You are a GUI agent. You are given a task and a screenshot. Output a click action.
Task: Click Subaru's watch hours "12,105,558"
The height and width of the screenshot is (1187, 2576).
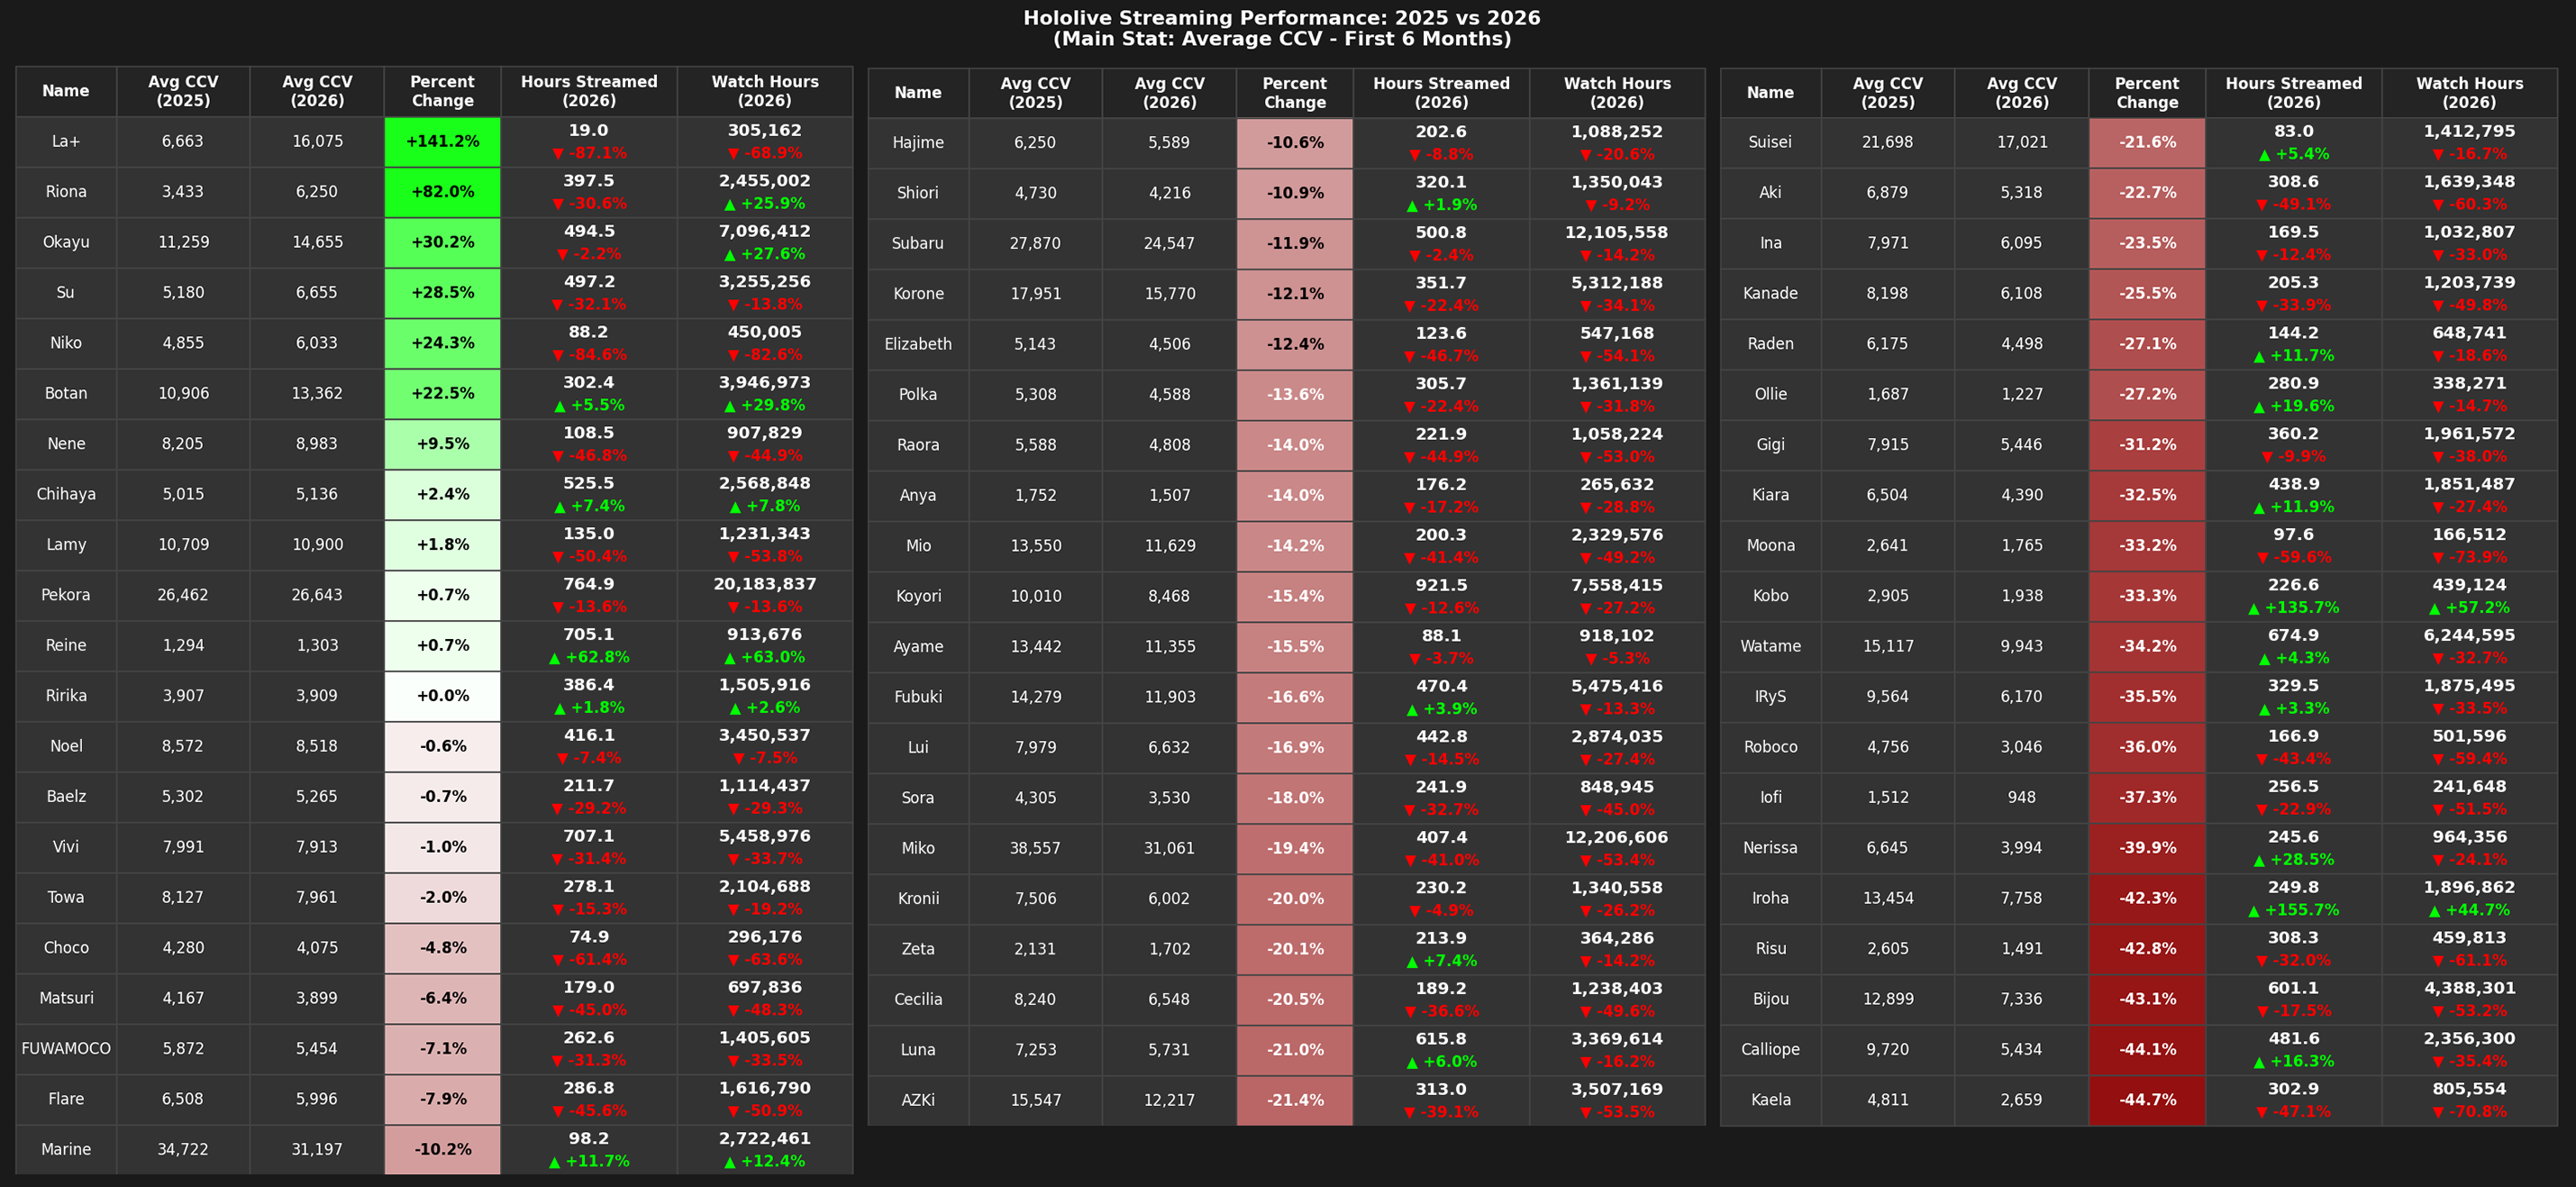tap(1617, 233)
